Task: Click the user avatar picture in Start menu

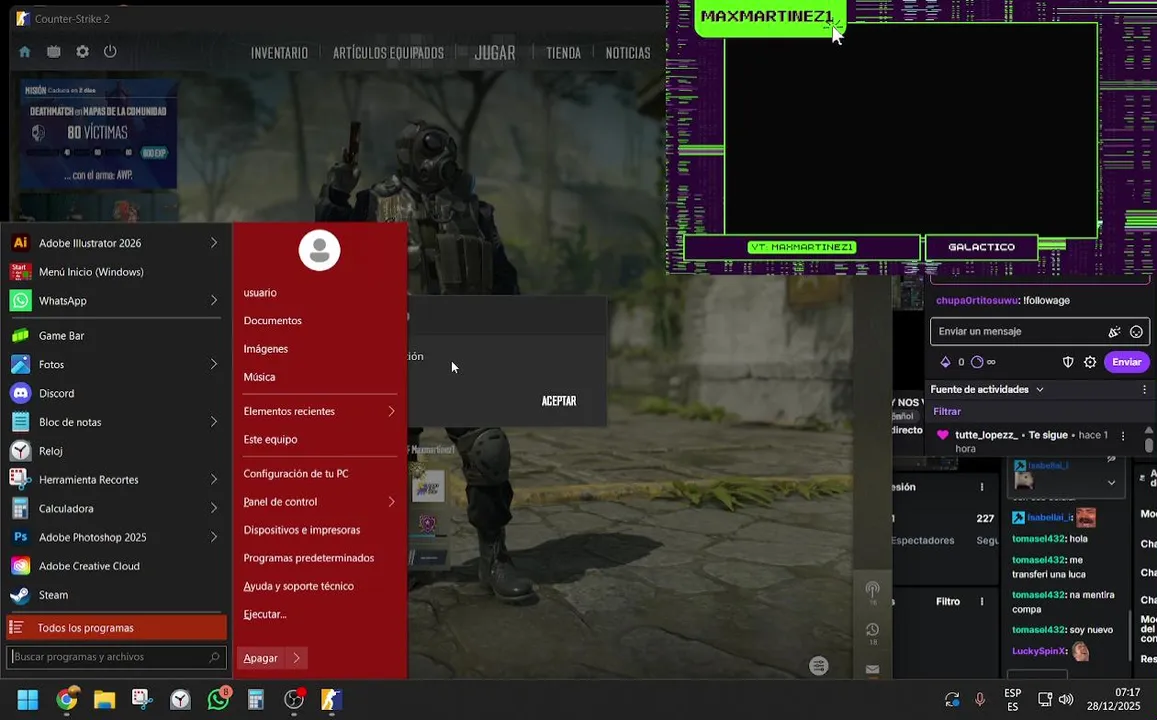Action: pyautogui.click(x=320, y=250)
